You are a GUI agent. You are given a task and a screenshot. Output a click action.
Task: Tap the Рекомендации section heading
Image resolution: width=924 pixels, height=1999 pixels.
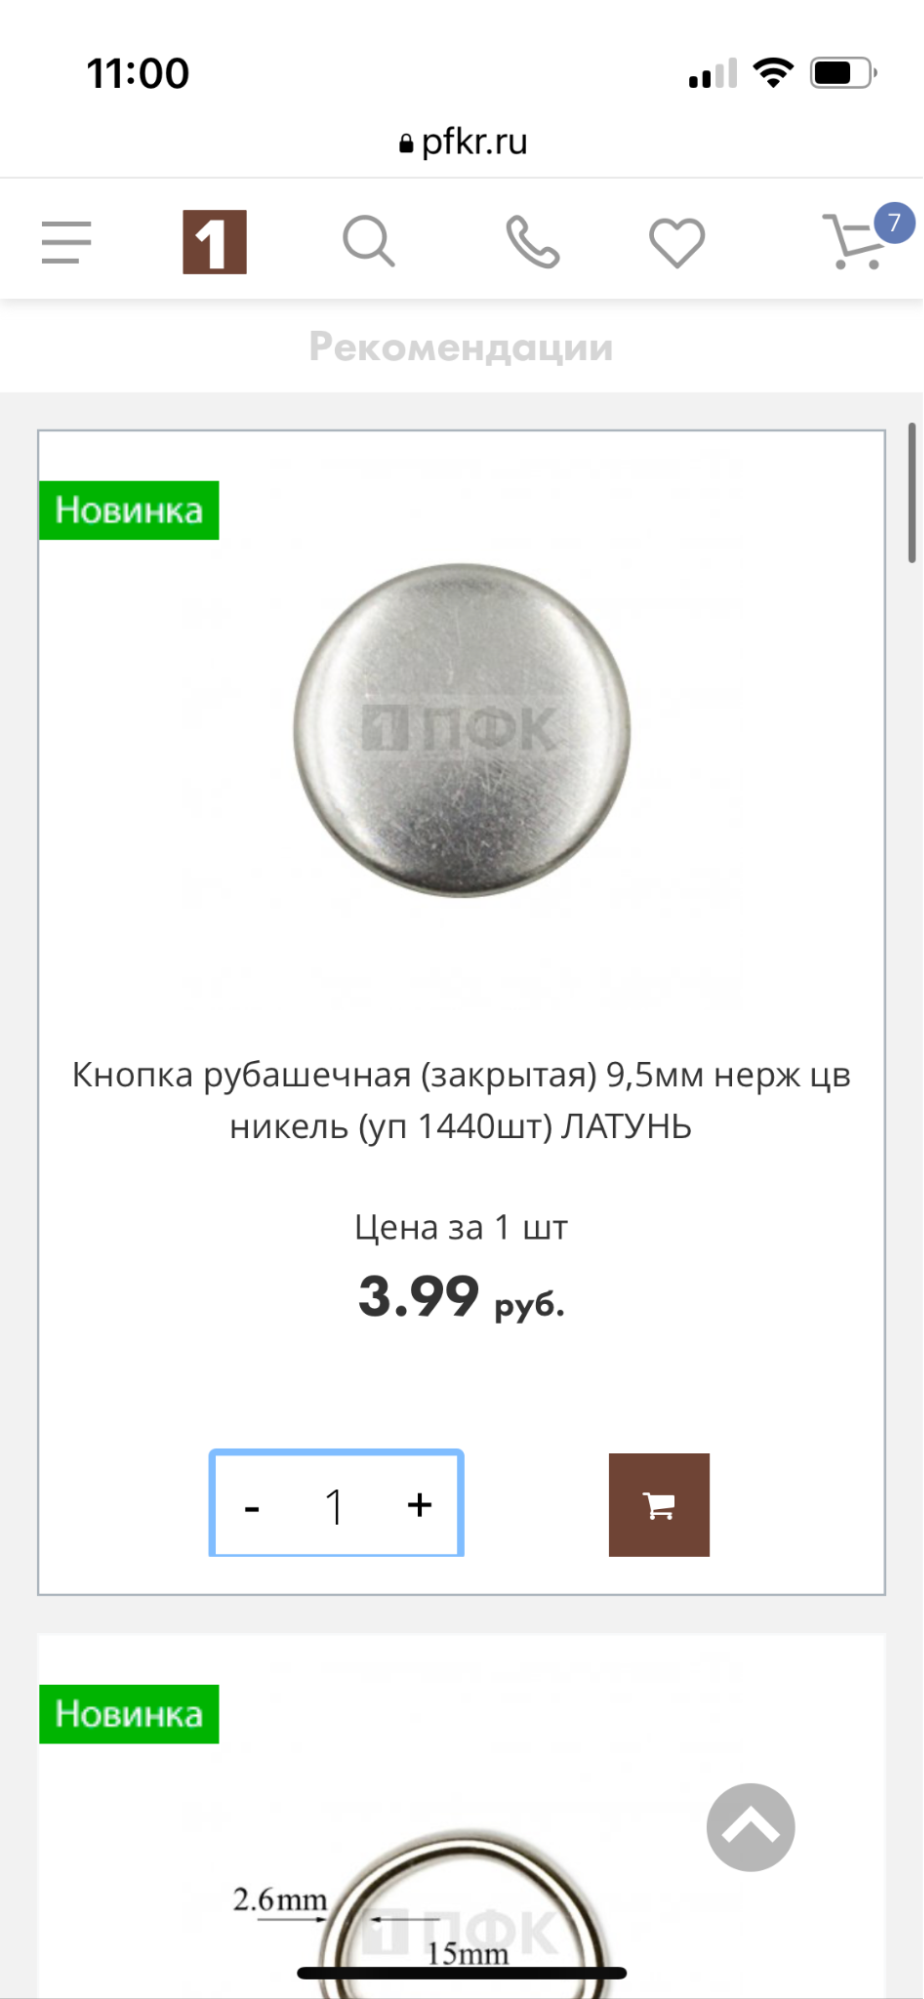461,347
